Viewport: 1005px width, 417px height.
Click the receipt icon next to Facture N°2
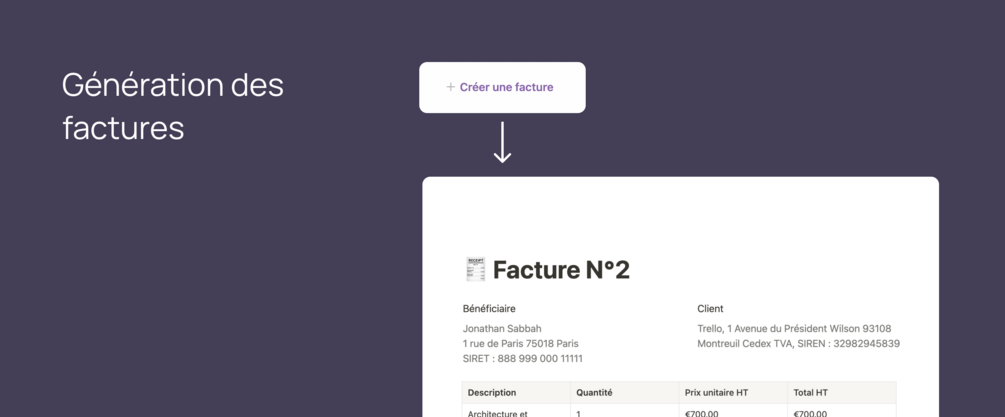coord(476,270)
